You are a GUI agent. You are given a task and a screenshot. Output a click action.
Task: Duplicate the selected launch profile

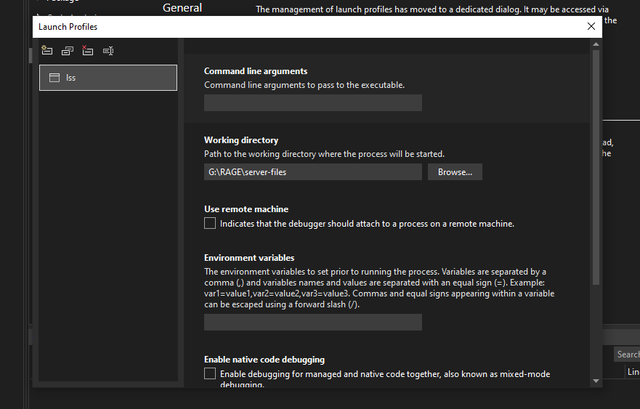(x=67, y=51)
